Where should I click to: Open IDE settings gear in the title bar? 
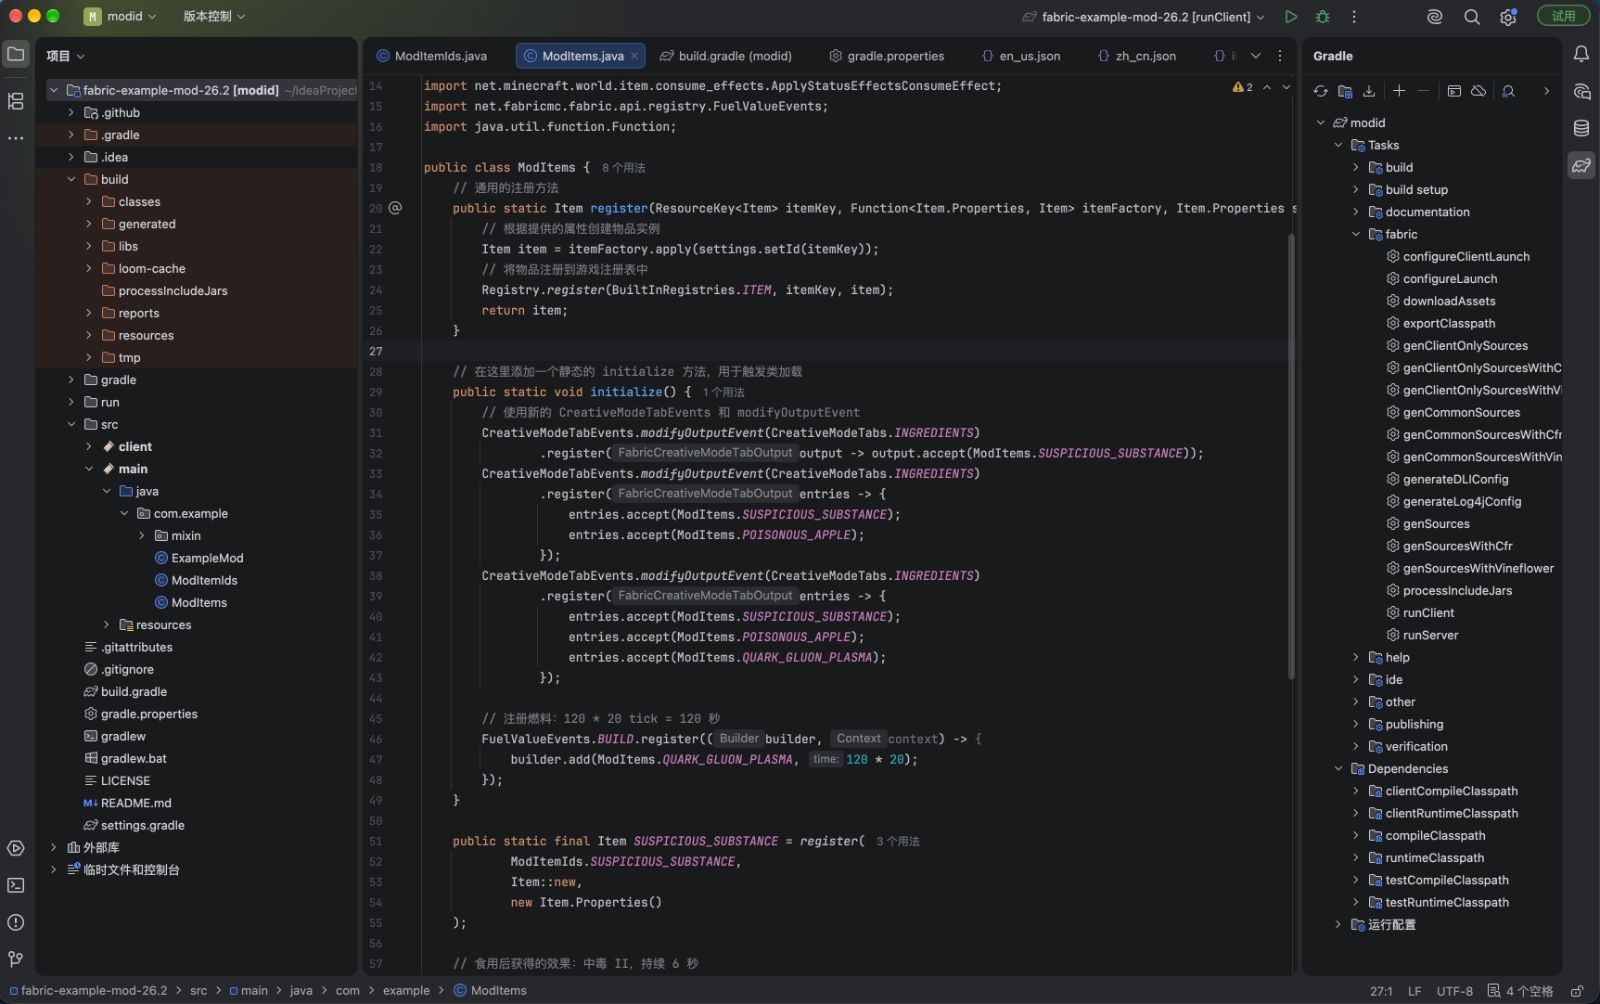[1508, 16]
